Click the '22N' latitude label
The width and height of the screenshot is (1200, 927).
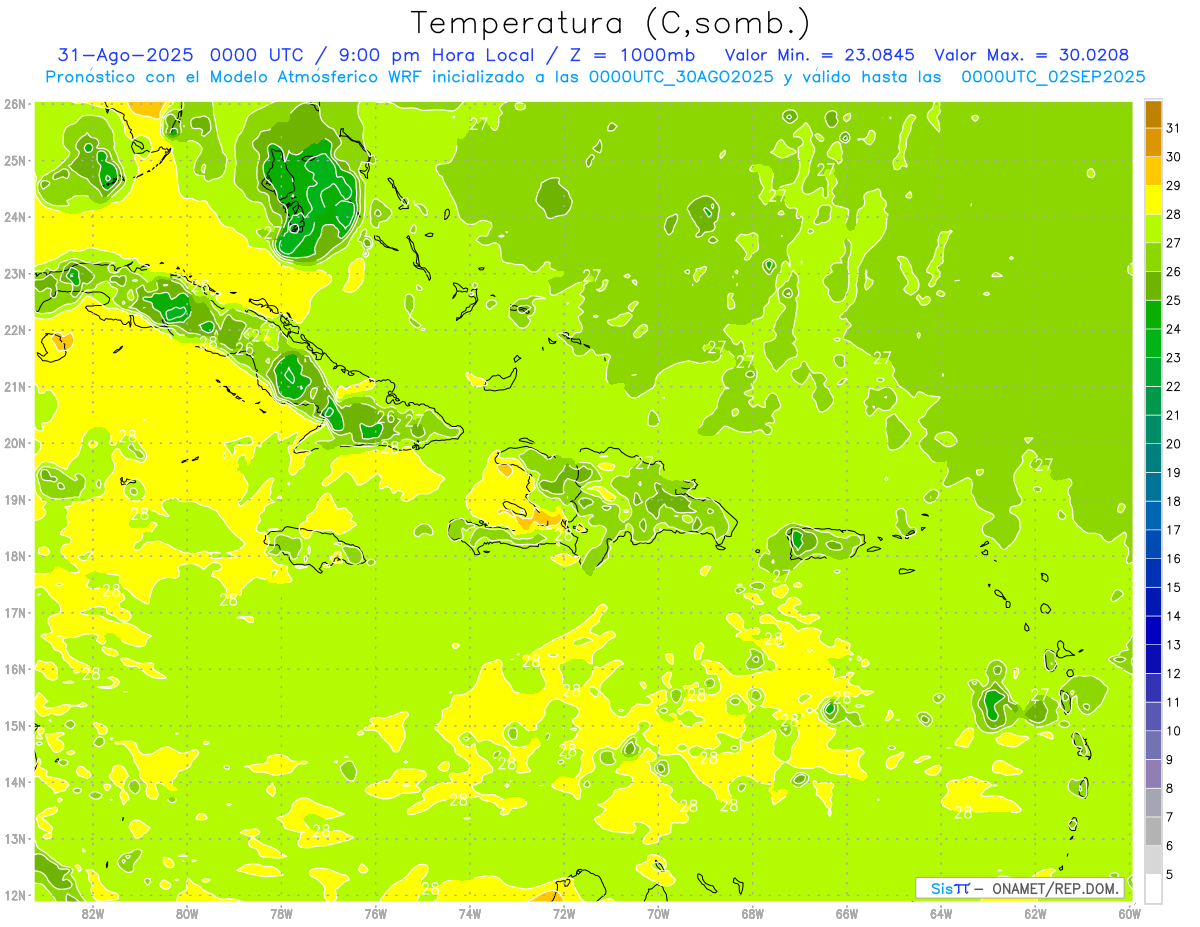coord(15,330)
